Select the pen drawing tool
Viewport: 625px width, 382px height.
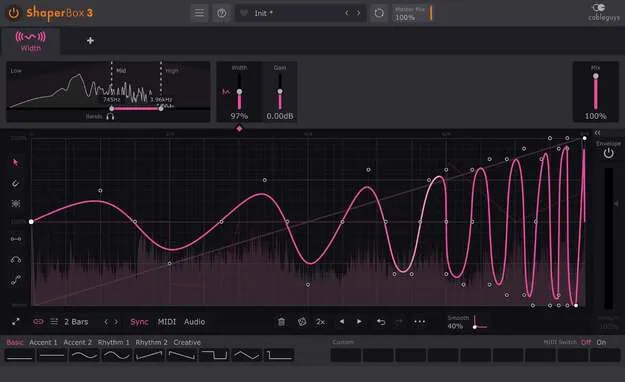pos(16,183)
